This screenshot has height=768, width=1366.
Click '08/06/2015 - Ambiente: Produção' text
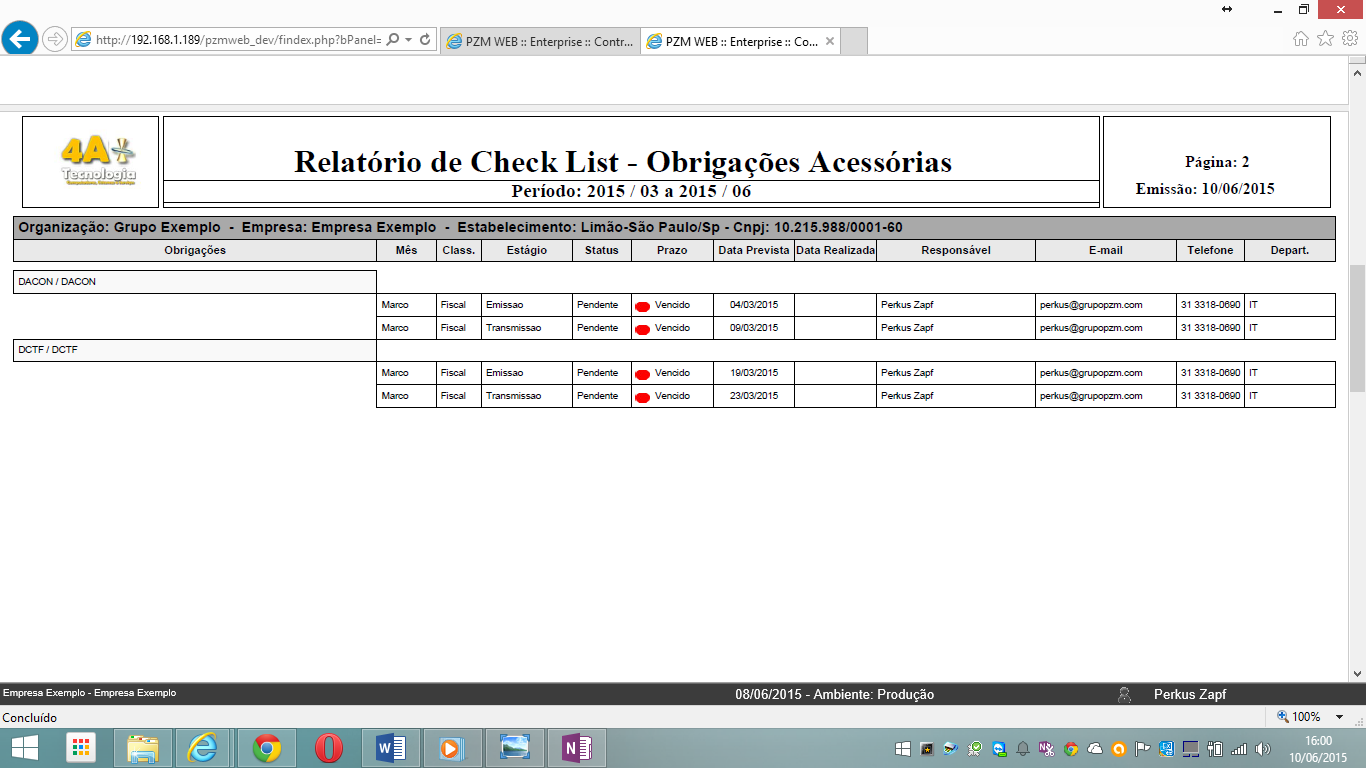[834, 694]
